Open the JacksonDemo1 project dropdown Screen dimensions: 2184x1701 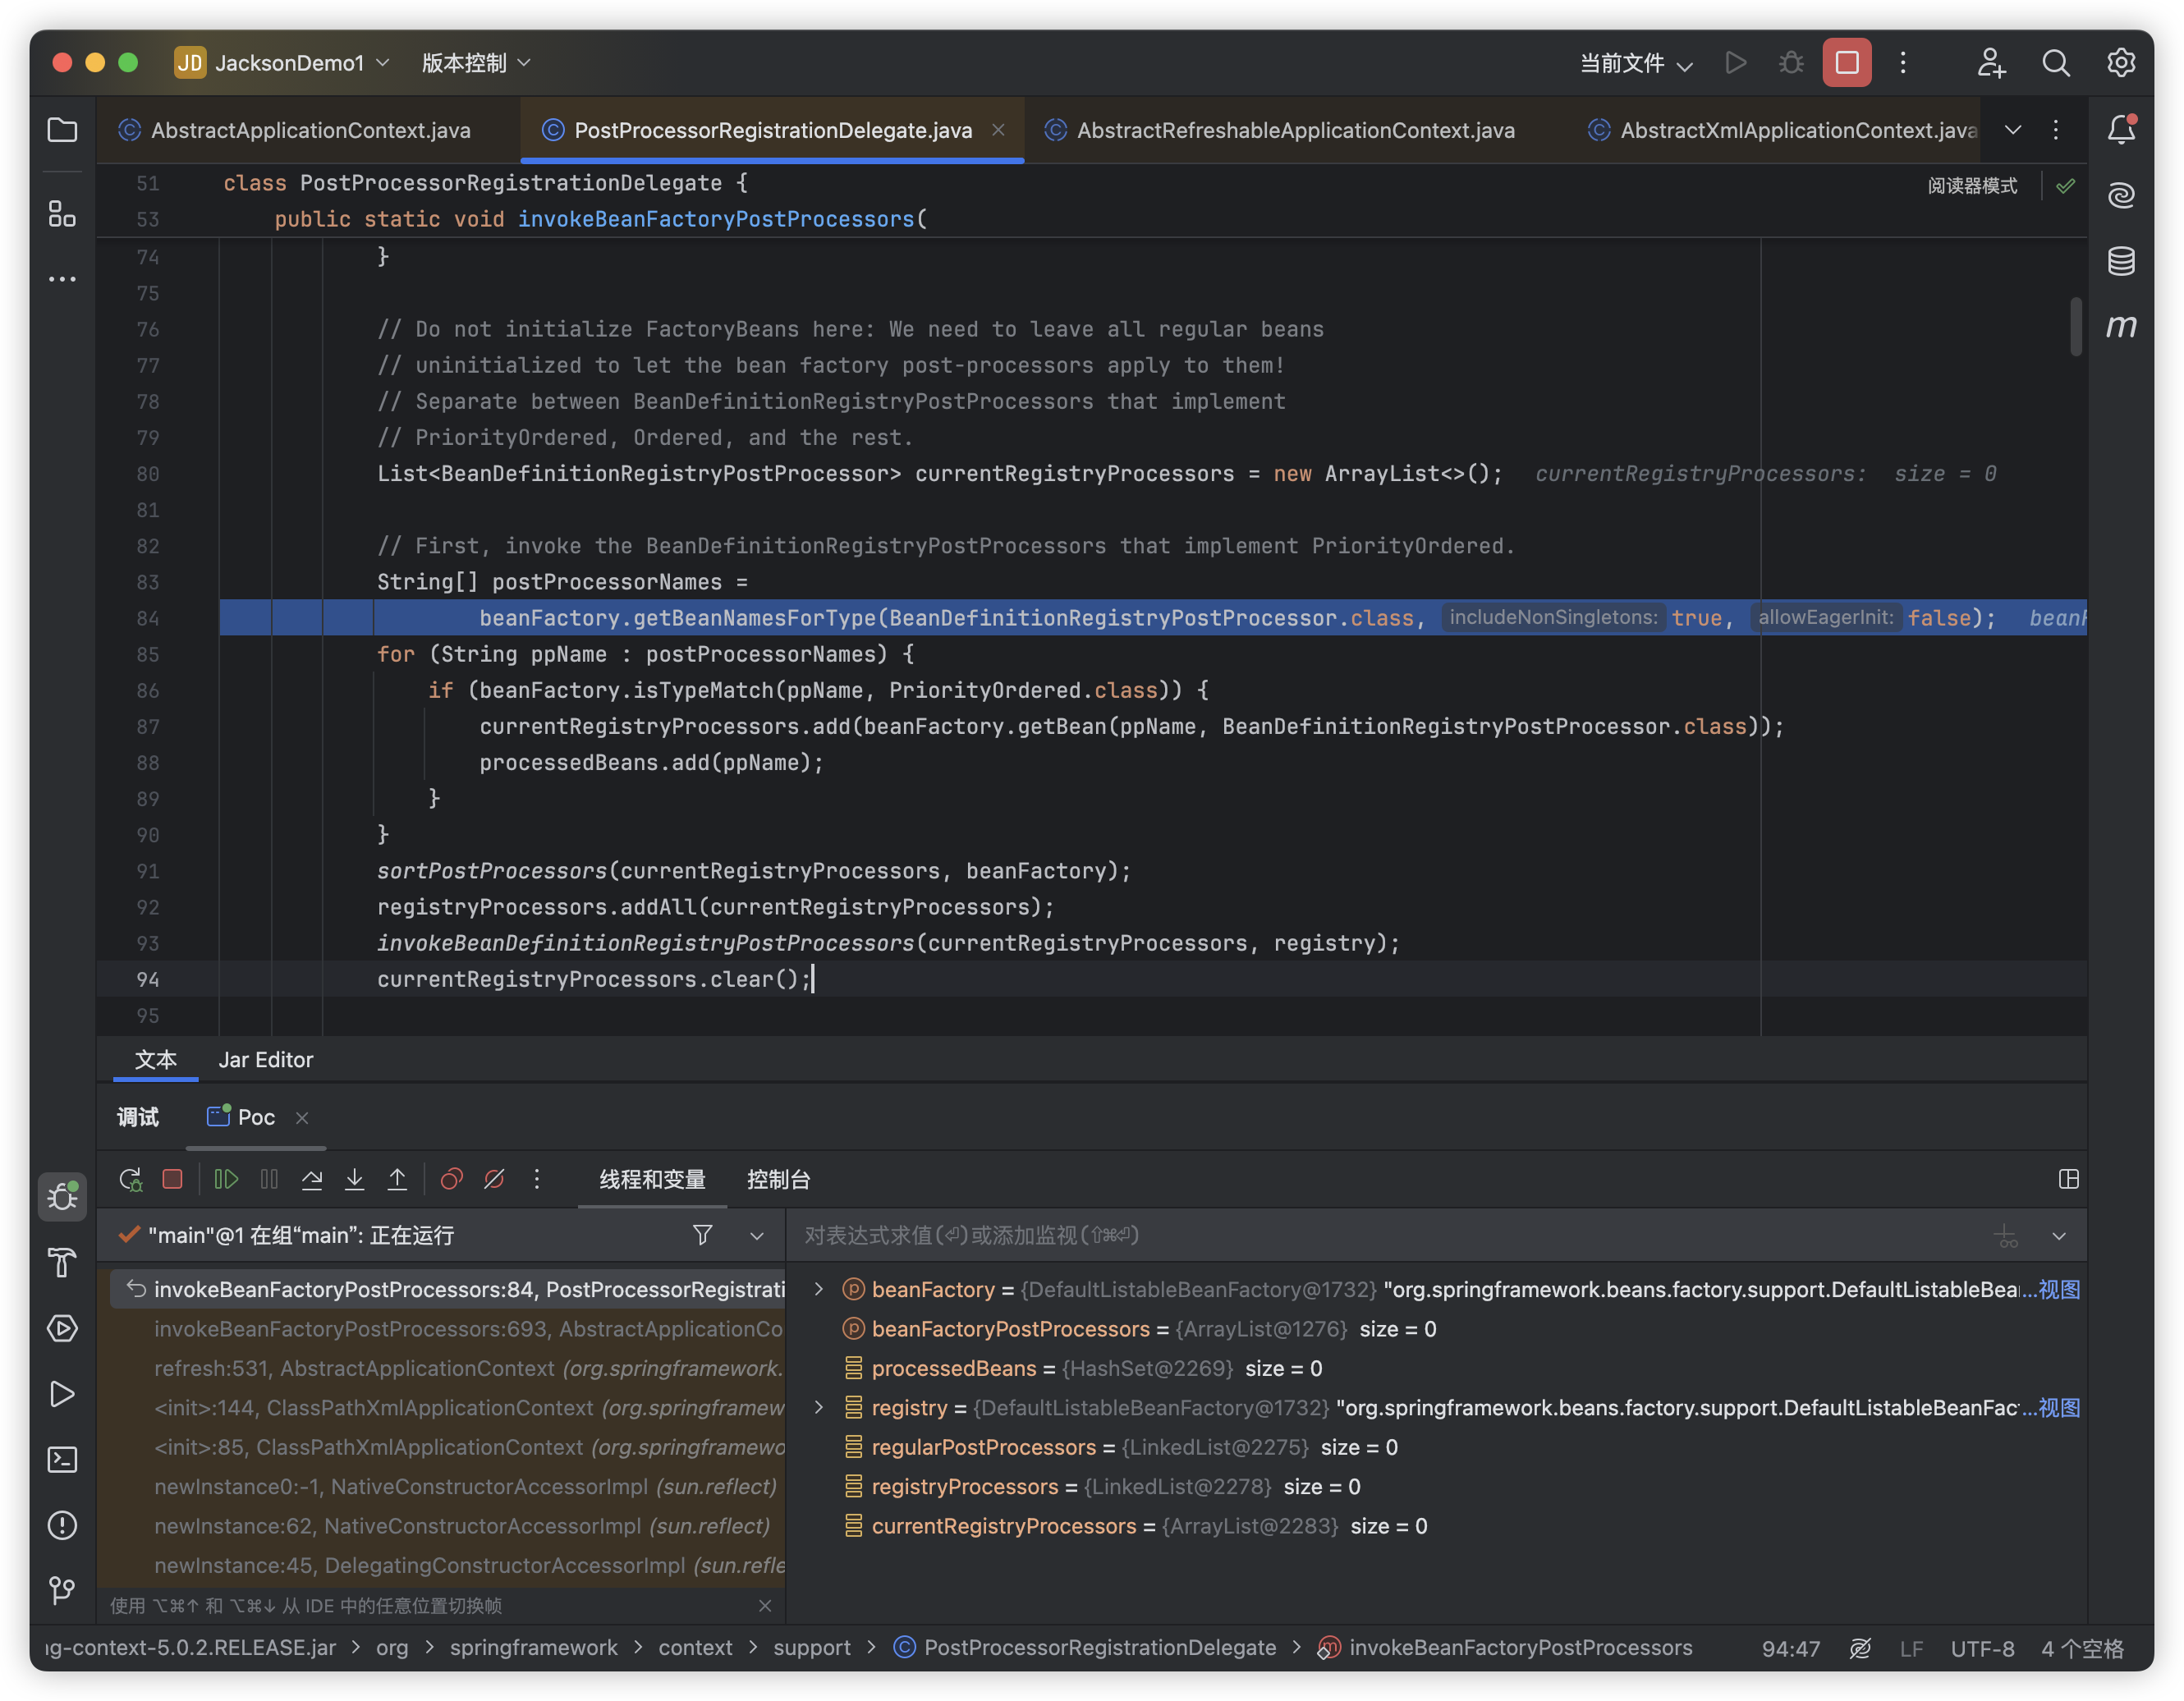(283, 63)
